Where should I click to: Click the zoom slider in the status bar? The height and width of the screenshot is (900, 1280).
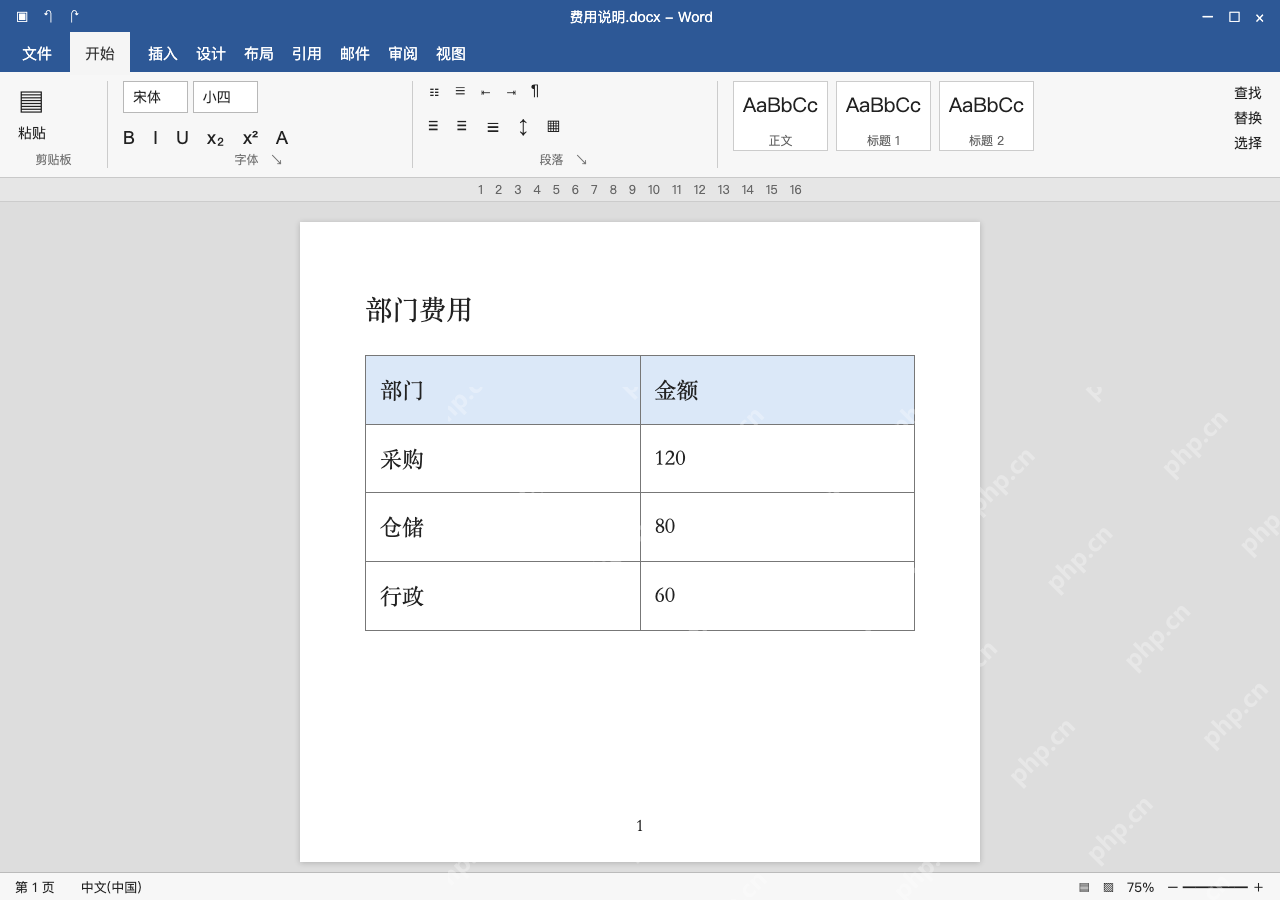(x=1215, y=887)
